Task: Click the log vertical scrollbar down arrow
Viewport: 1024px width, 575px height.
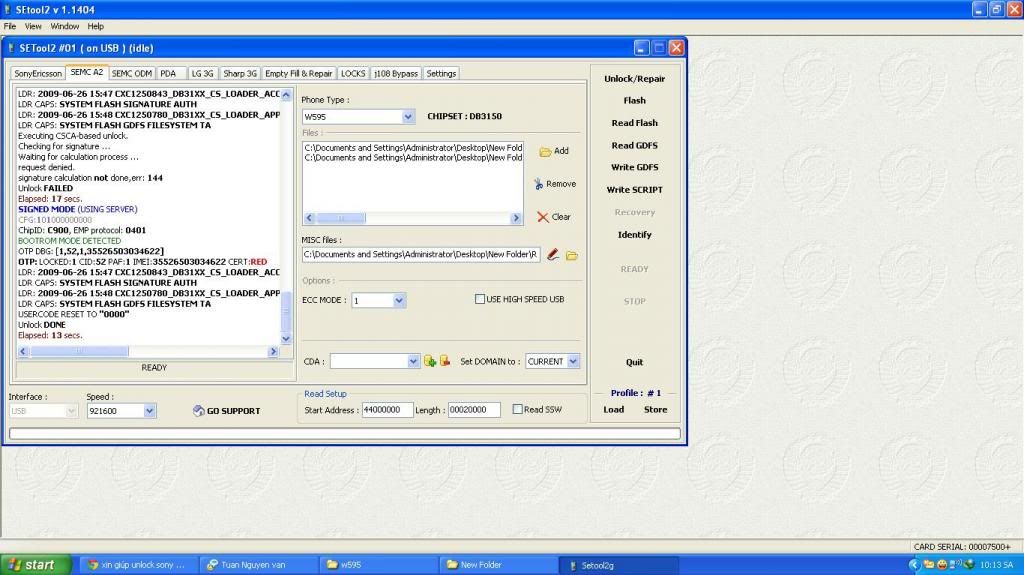Action: tap(285, 338)
